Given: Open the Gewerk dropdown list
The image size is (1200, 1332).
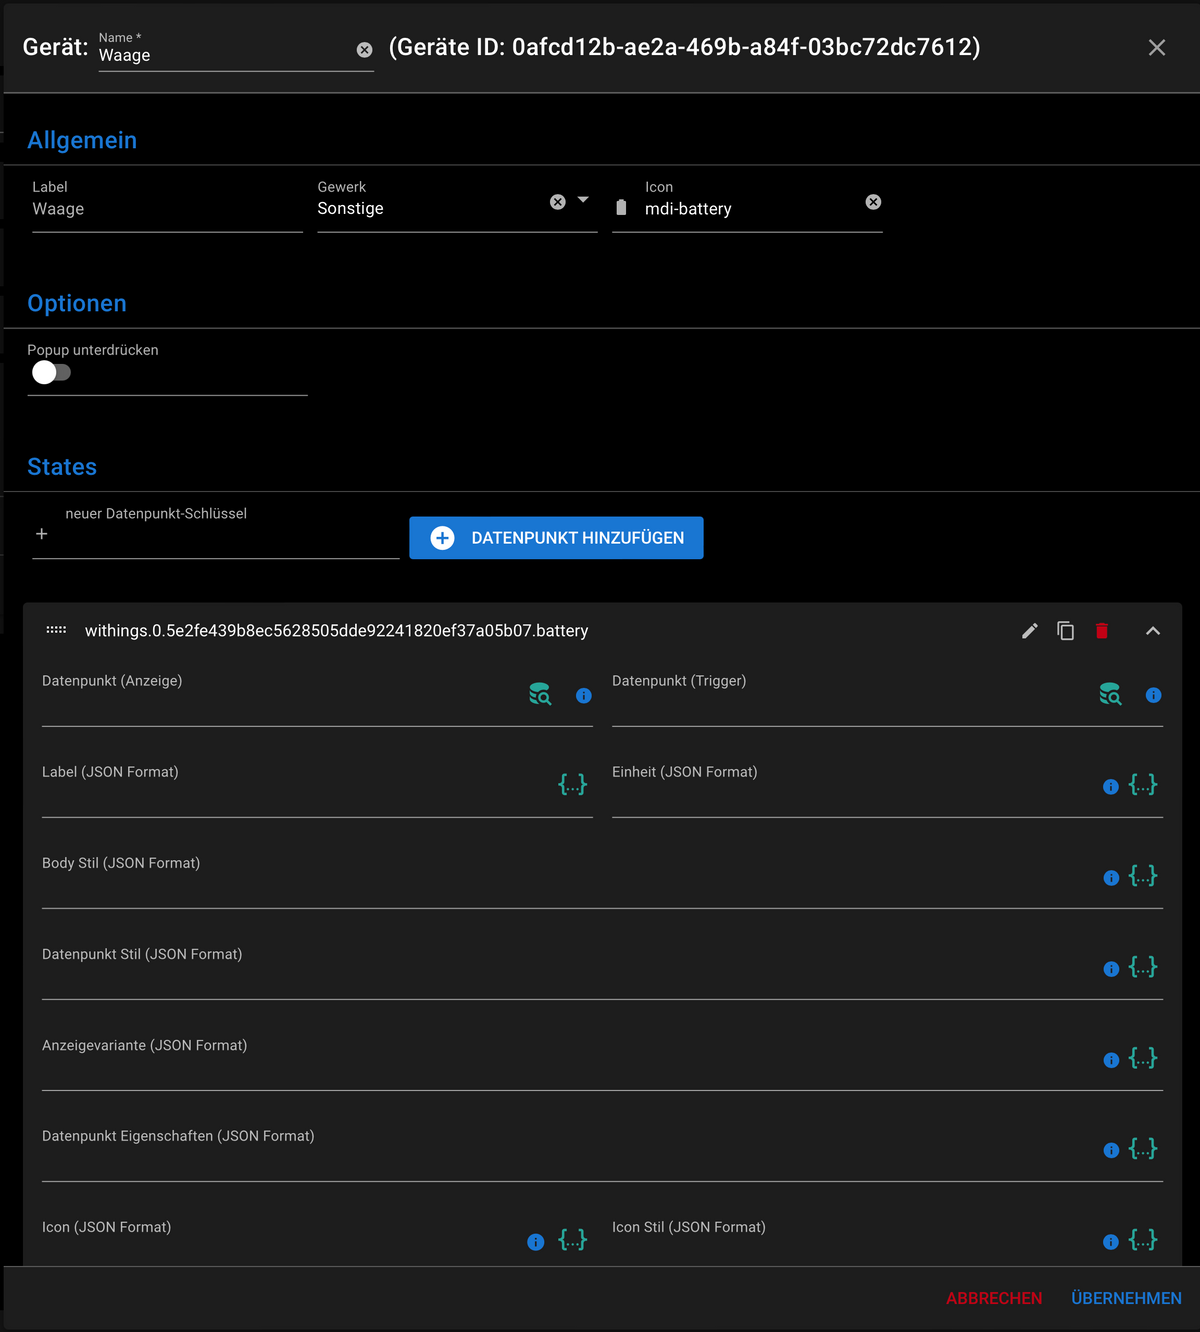Looking at the screenshot, I should (x=583, y=200).
